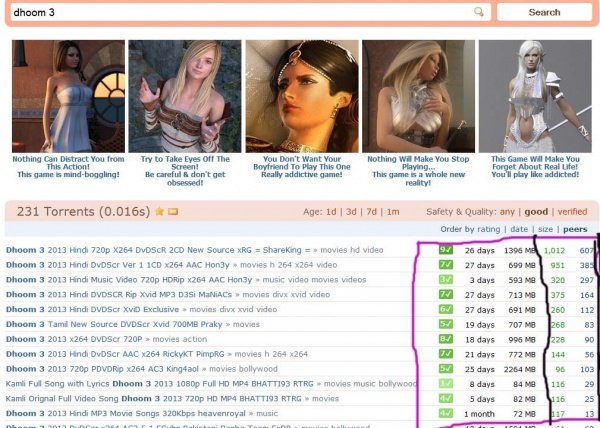Click verified badge 5 on the 2264 MB row
Image resolution: width=600 pixels, height=428 pixels.
pyautogui.click(x=446, y=369)
